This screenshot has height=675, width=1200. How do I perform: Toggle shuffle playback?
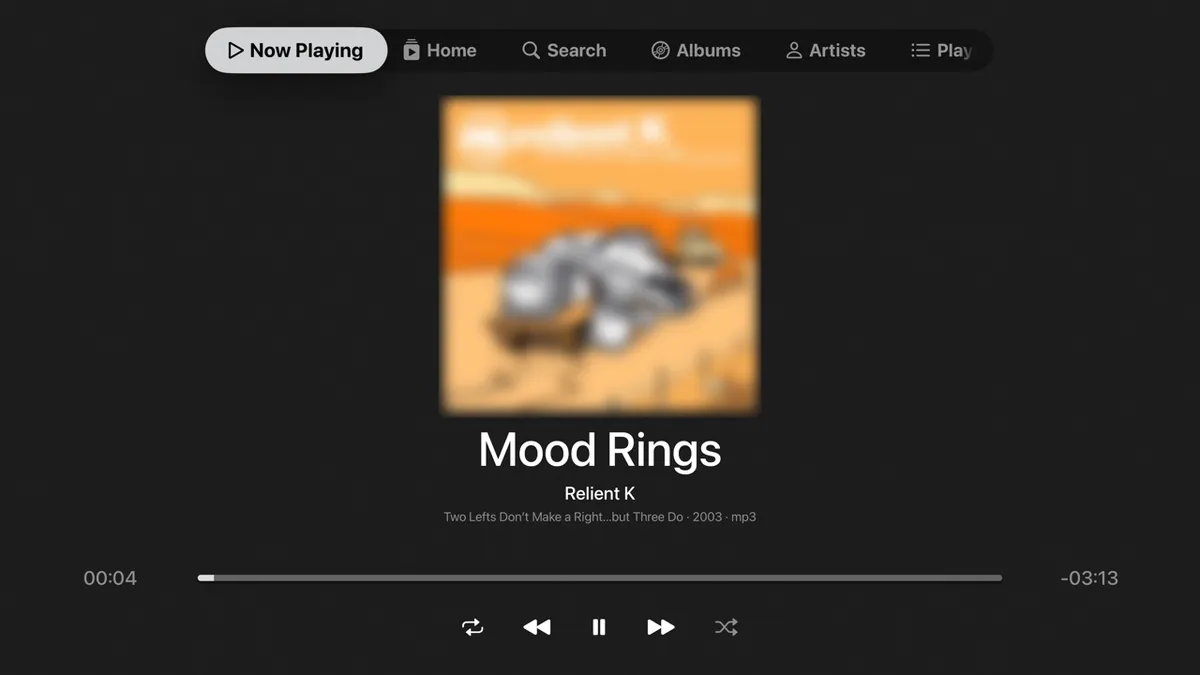point(726,627)
